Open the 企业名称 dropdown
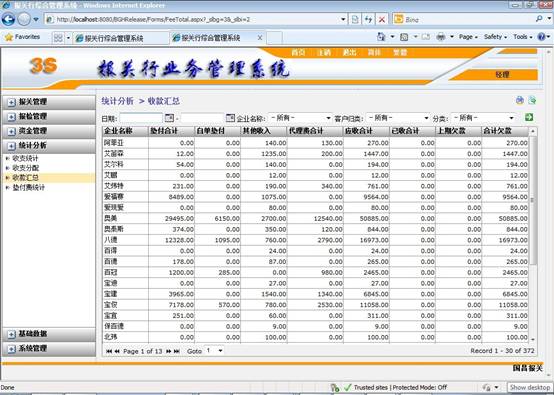 click(300, 118)
